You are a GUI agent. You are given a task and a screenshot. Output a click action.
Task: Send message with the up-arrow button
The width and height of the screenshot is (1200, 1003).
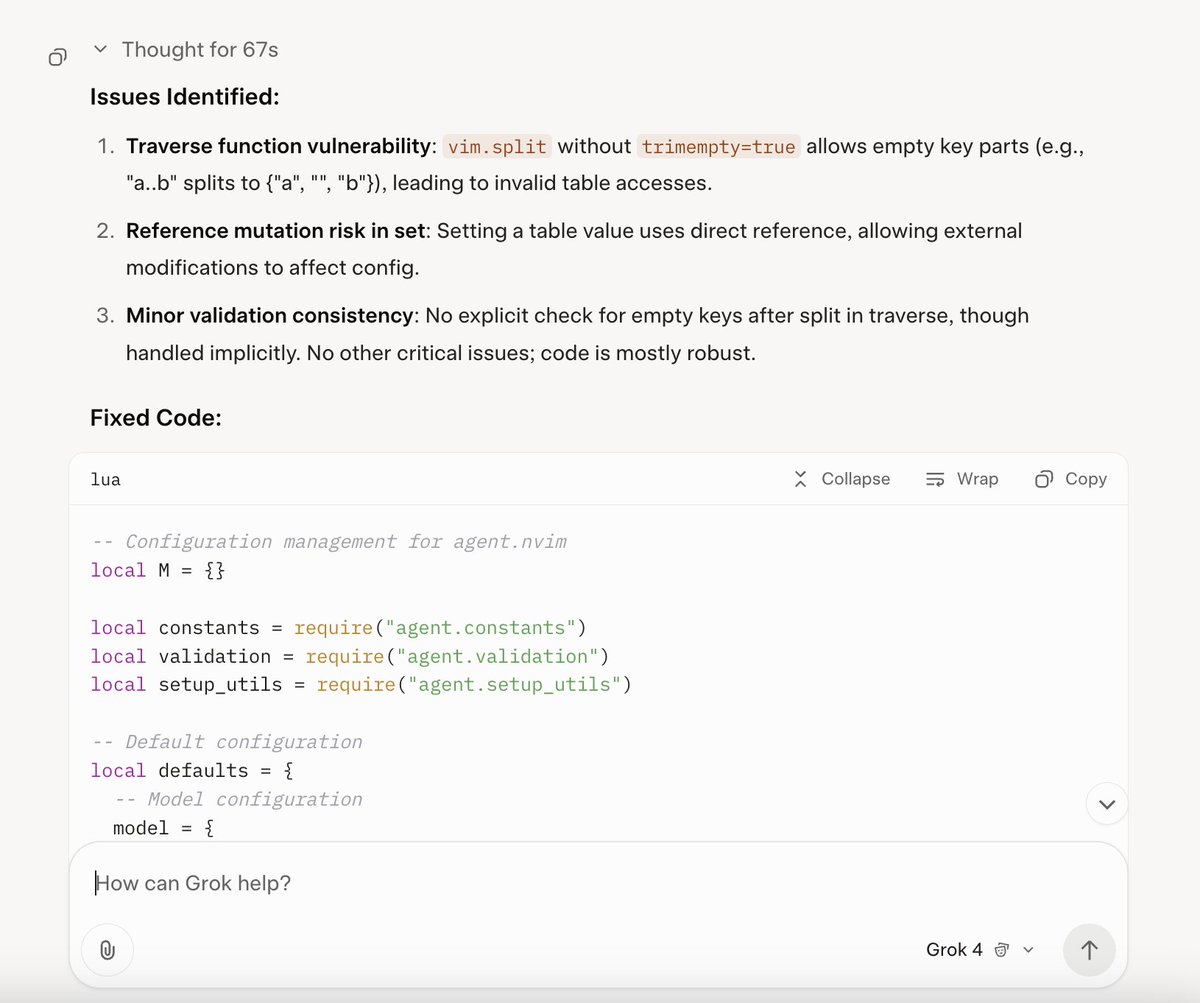[x=1090, y=950]
